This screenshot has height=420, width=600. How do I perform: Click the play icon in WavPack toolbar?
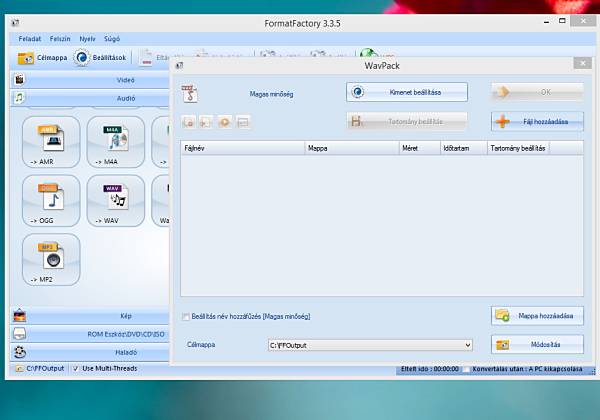225,122
